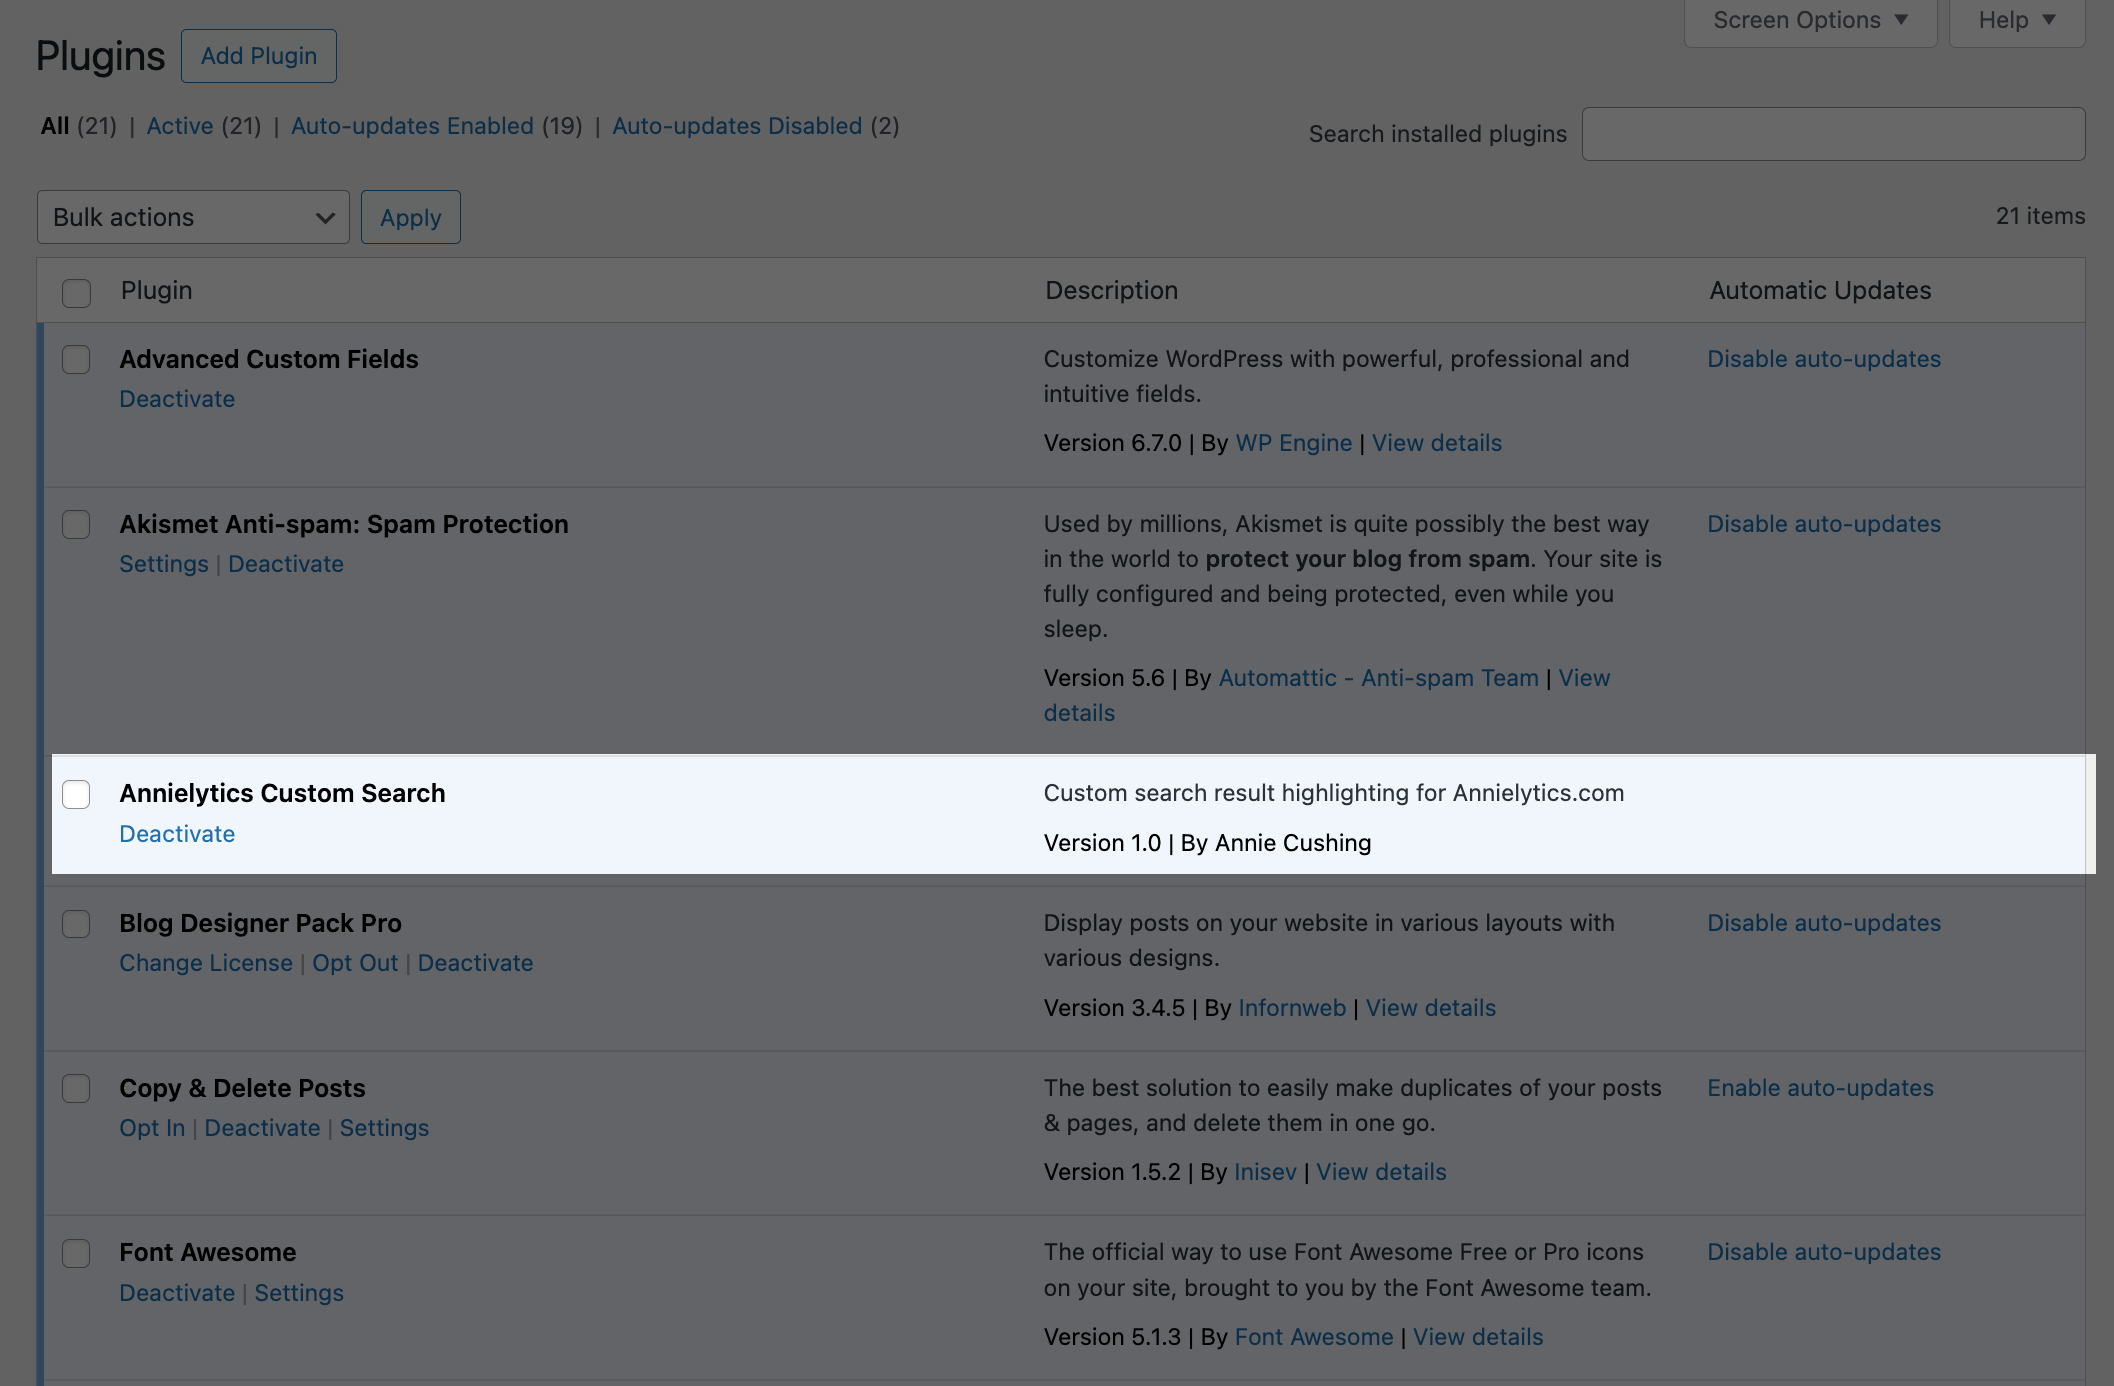Show Auto-updates Disabled plugins

pos(737,126)
